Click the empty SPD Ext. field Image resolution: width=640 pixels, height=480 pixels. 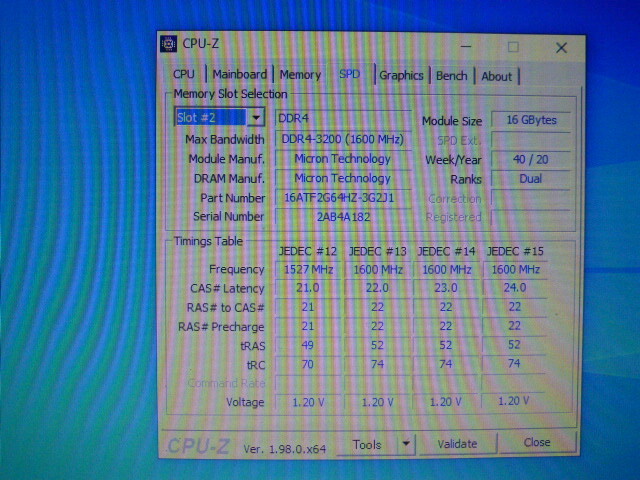[531, 140]
